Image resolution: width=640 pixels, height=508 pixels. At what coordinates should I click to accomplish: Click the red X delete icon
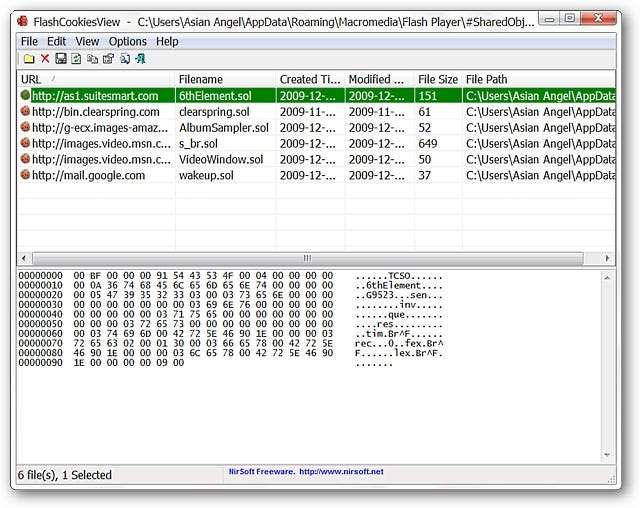[x=45, y=59]
